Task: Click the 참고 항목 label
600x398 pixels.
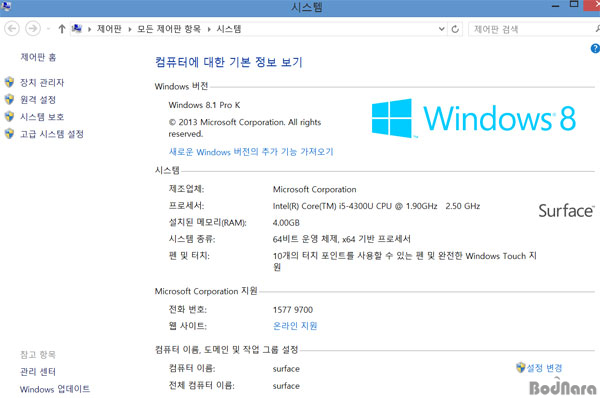Action: tap(38, 354)
